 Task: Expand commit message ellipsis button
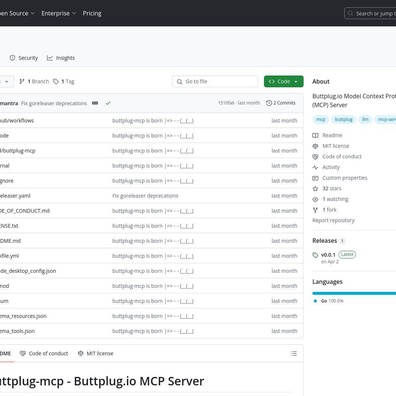point(95,103)
